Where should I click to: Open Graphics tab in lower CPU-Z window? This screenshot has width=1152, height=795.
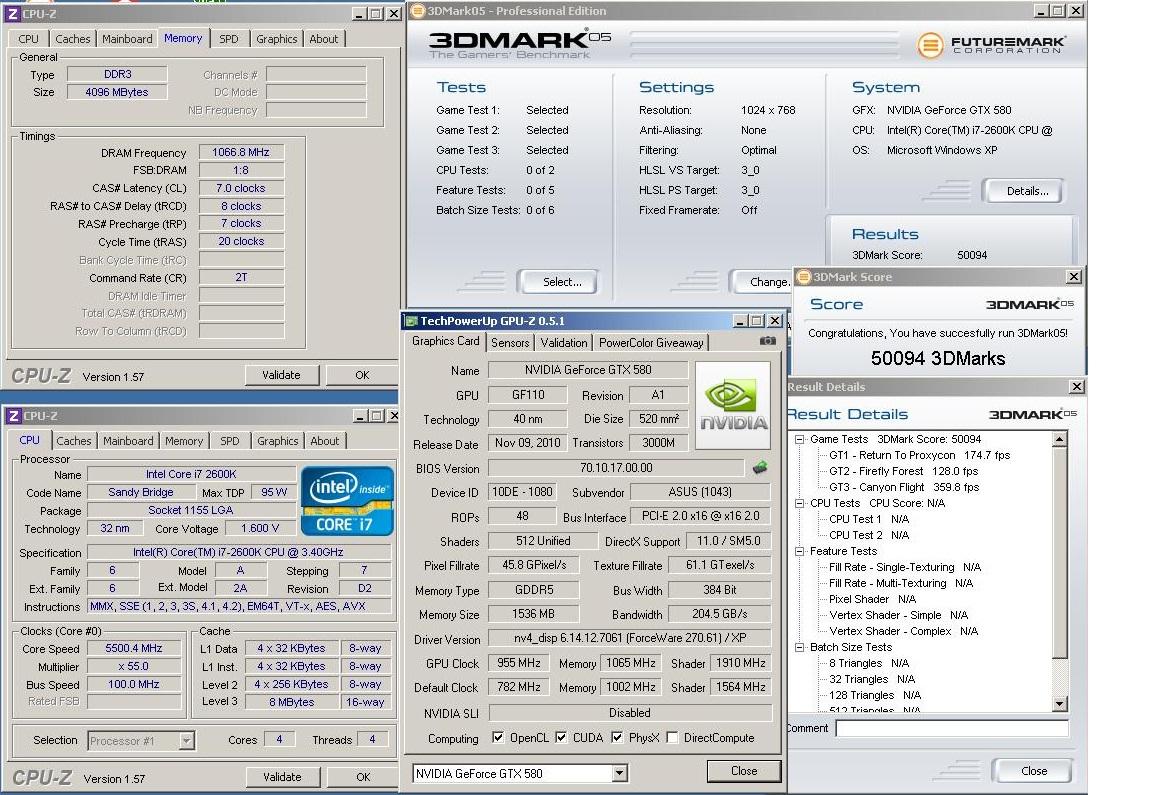278,441
